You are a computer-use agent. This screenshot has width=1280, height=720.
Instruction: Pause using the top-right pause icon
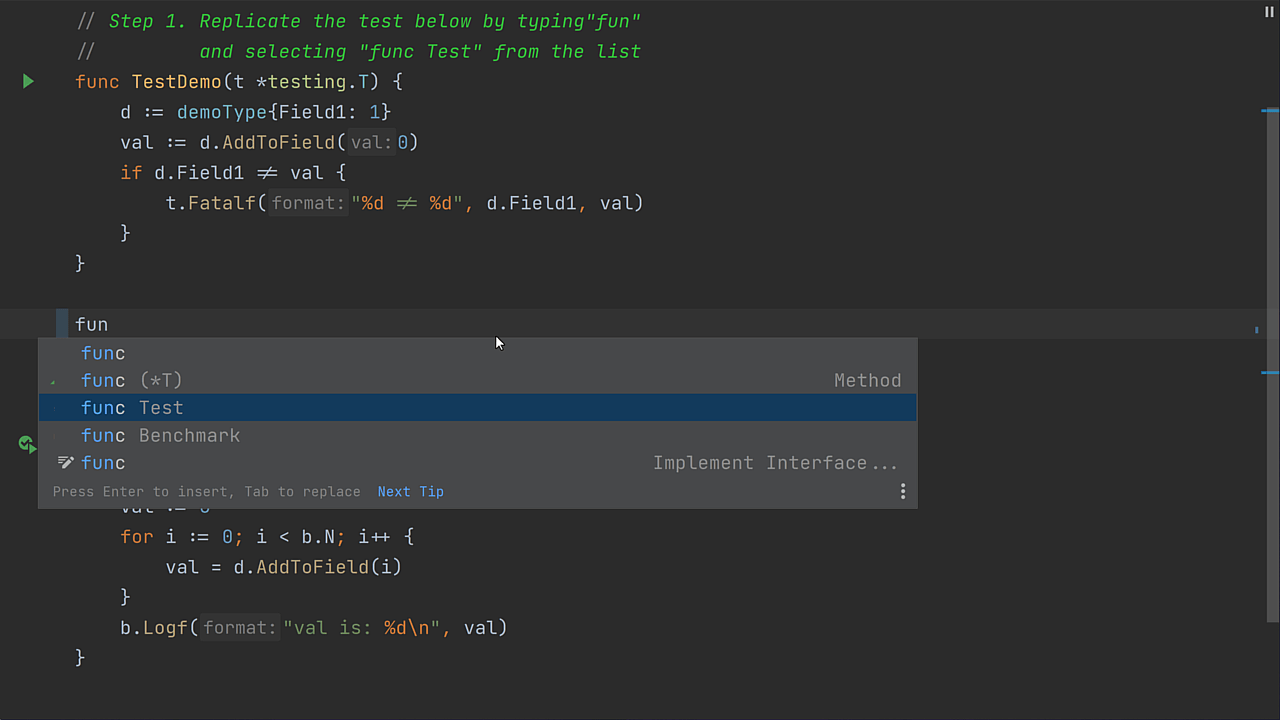1270,12
